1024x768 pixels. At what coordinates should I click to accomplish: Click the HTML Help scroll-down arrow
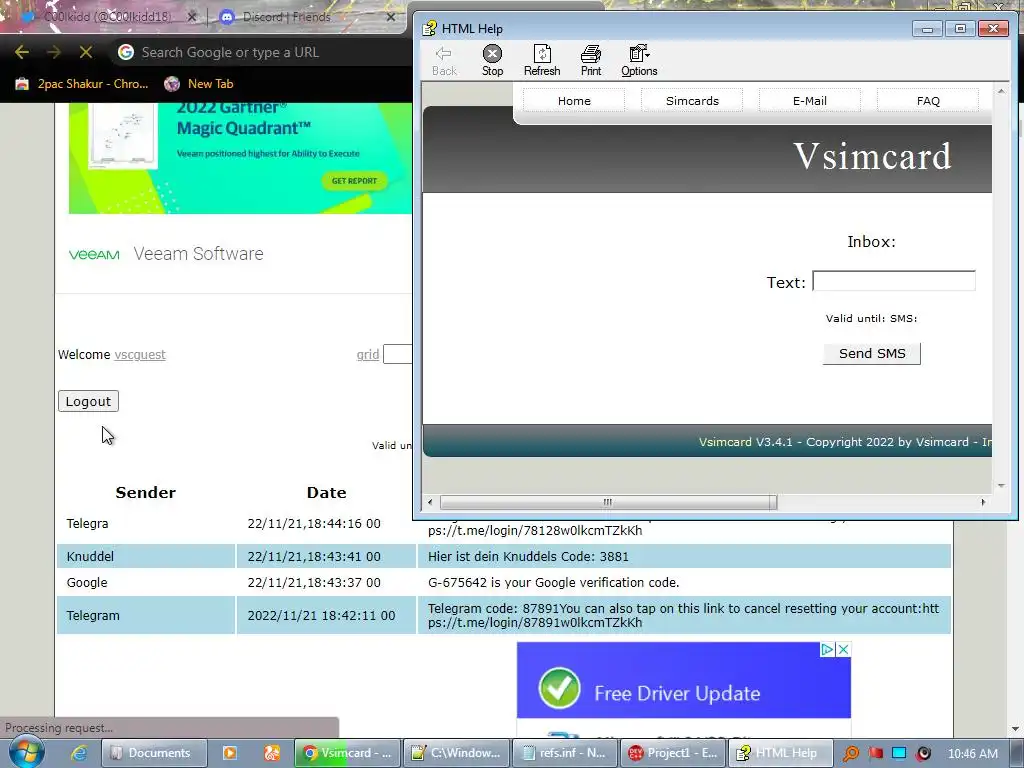pyautogui.click(x=1001, y=485)
